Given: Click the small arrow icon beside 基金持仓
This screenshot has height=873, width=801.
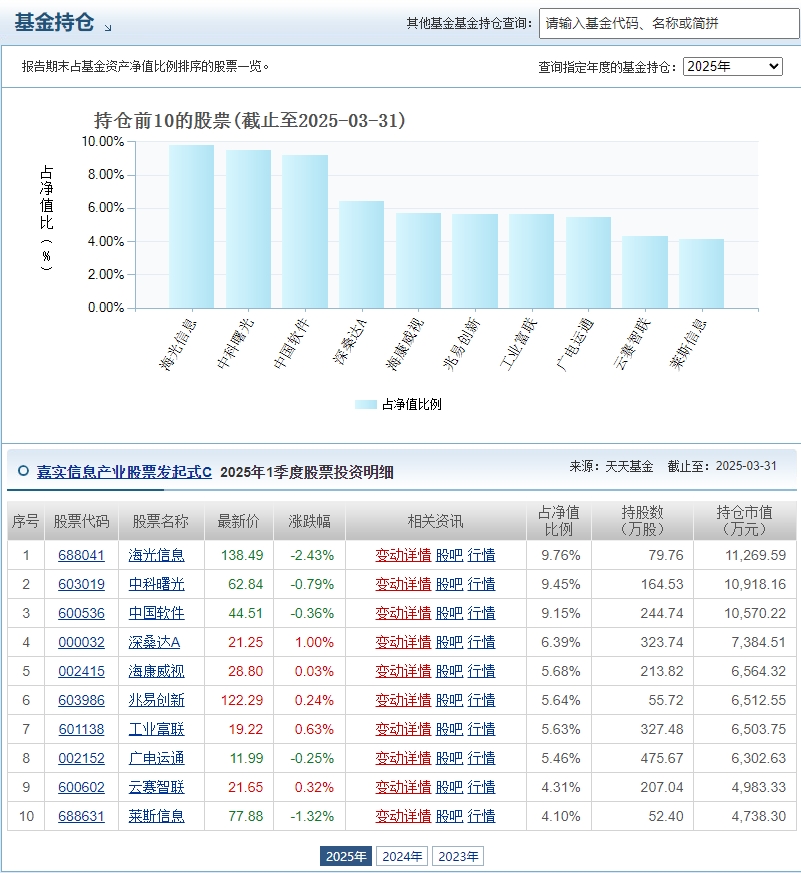Looking at the screenshot, I should point(107,28).
